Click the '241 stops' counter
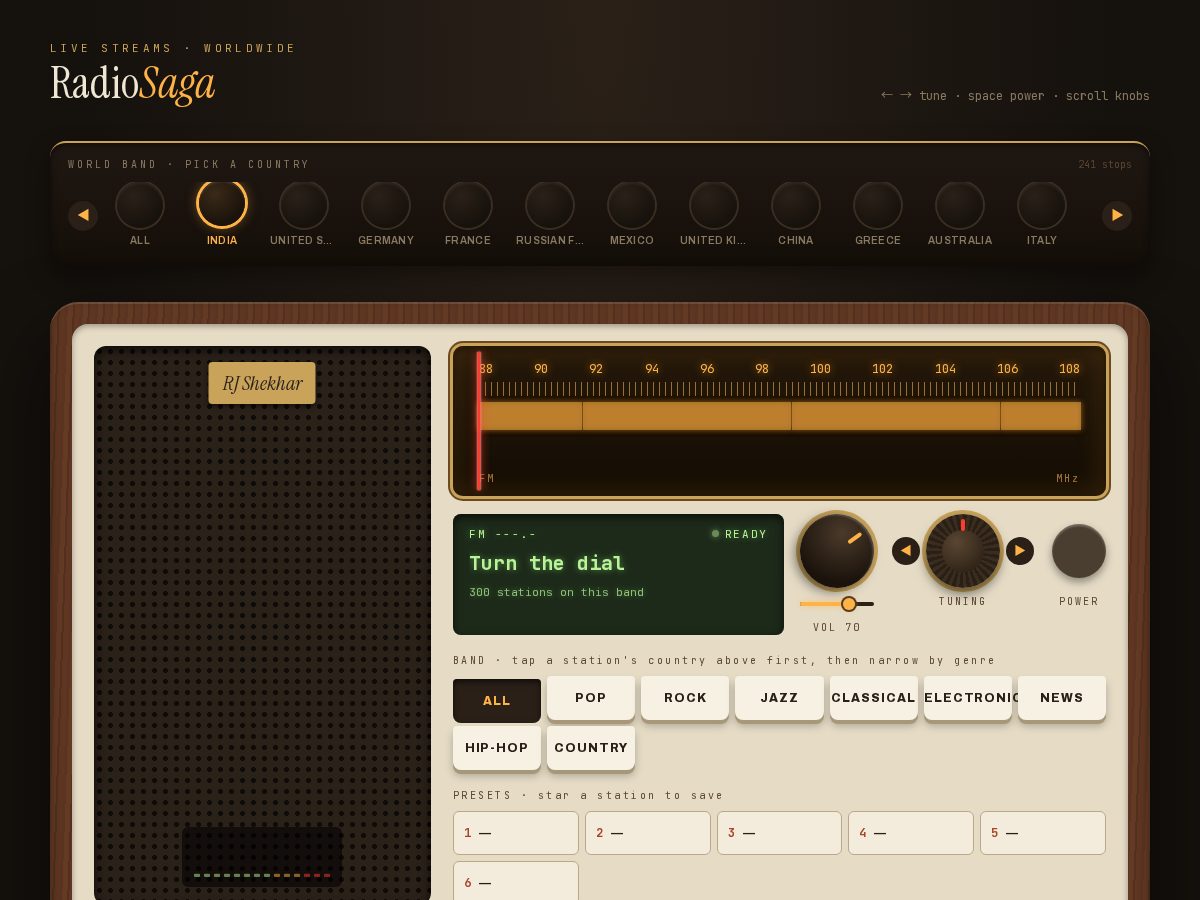The width and height of the screenshot is (1200, 900). coord(1105,165)
